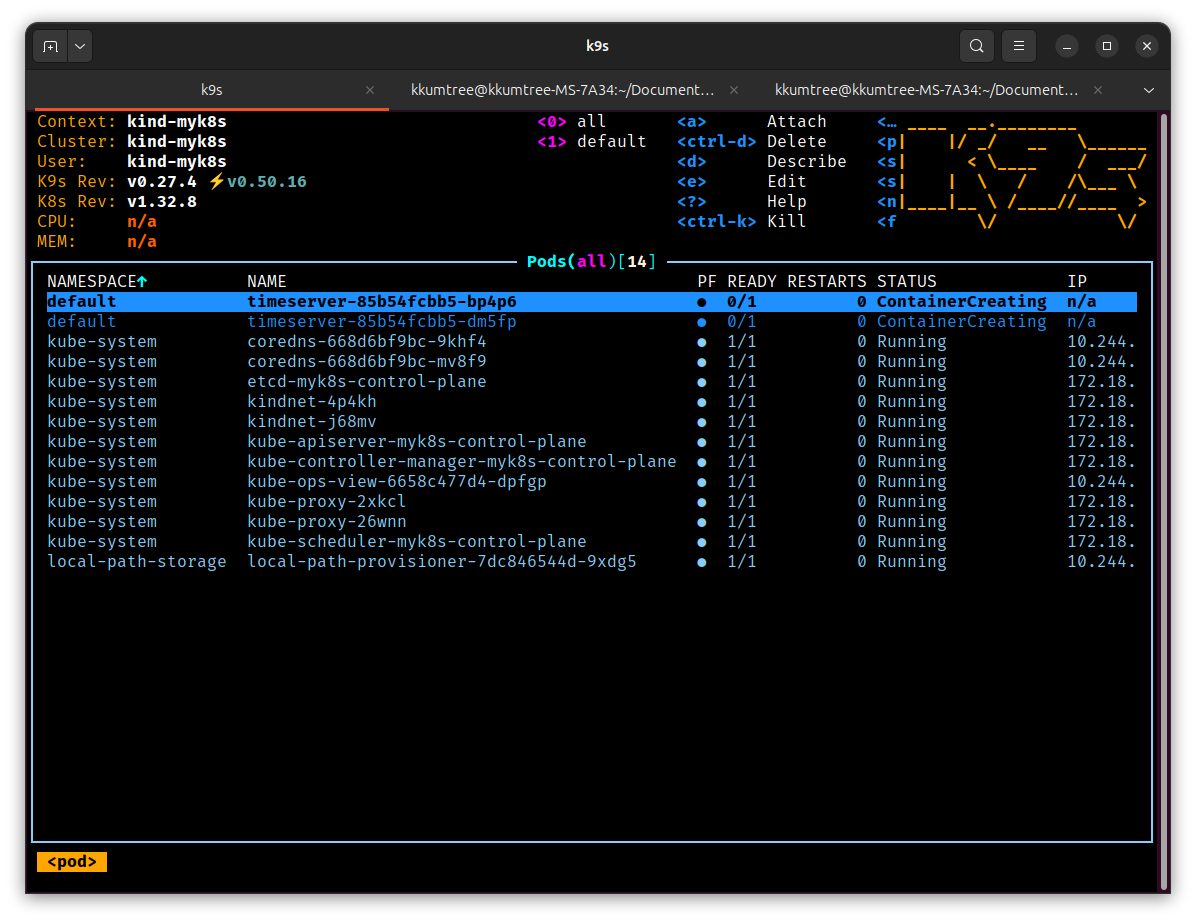Click the K9s Rev v0.27.4 value

162,182
